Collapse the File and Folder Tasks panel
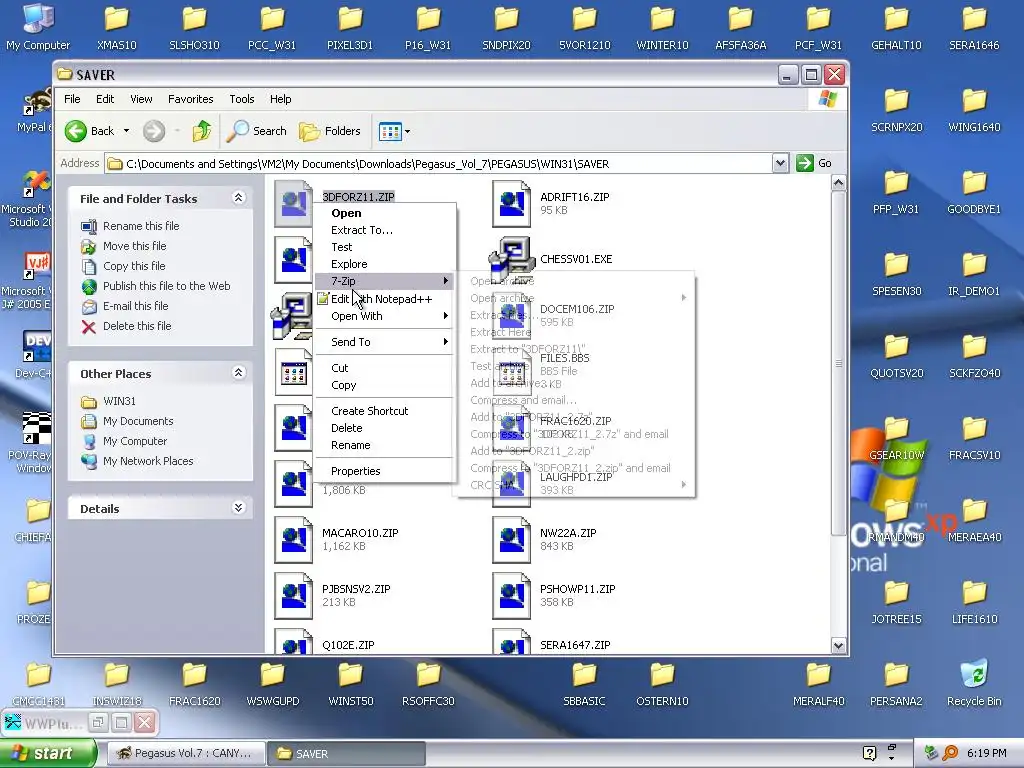Viewport: 1024px width, 768px height. [x=238, y=198]
